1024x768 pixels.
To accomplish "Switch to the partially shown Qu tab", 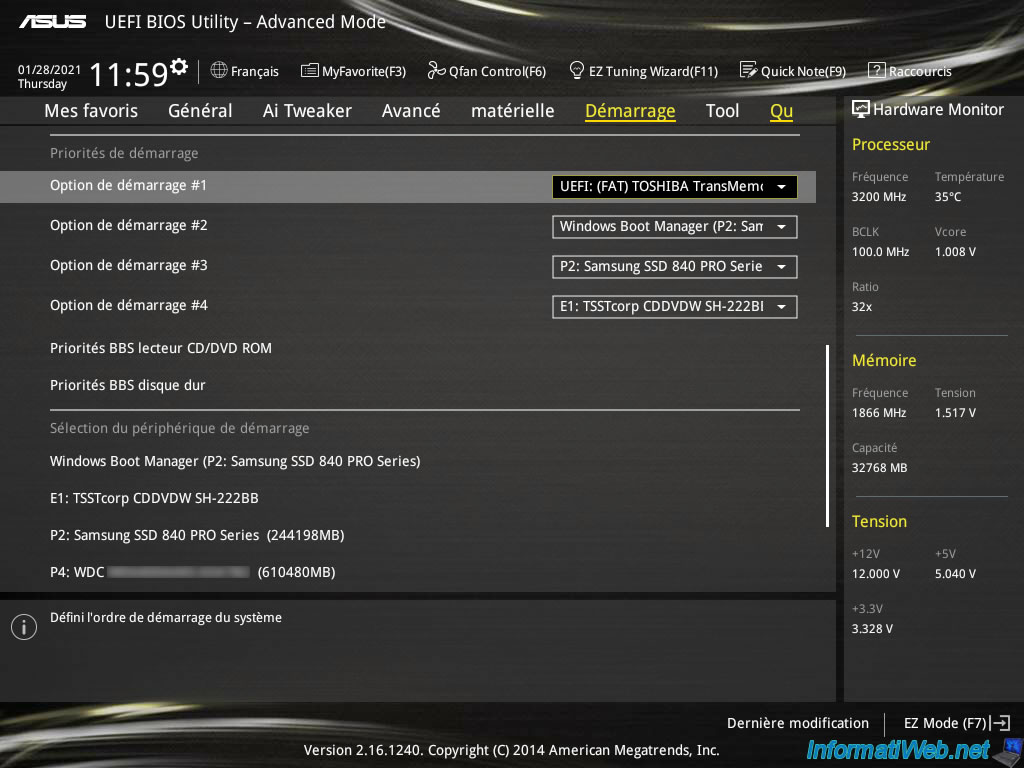I will [x=782, y=111].
